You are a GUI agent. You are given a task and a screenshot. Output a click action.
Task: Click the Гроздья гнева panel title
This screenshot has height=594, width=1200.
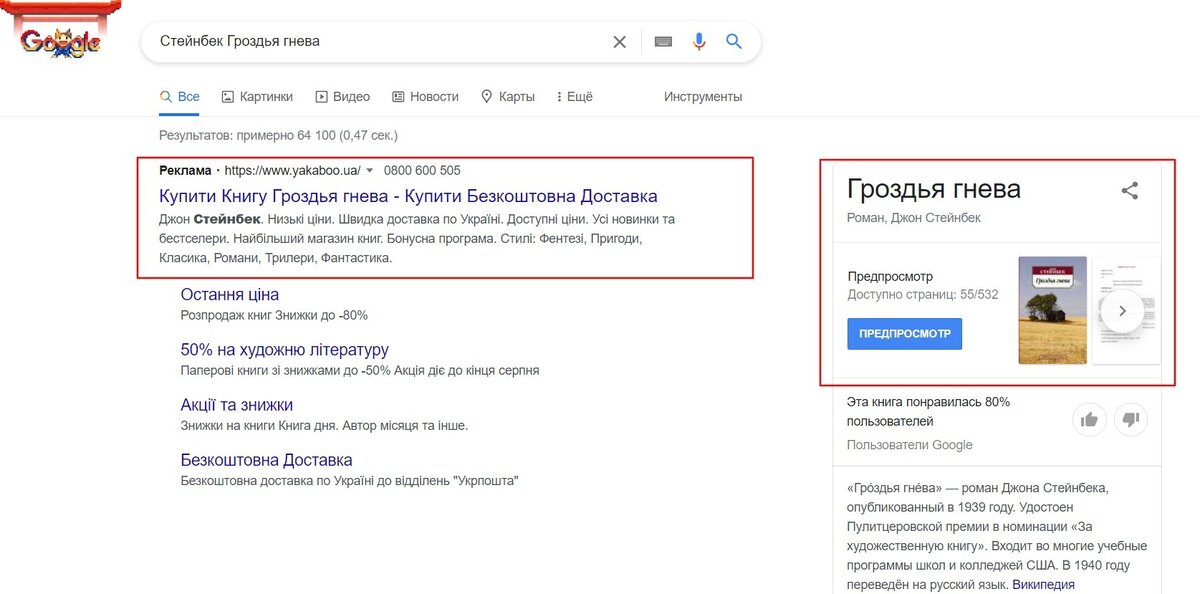coord(933,189)
